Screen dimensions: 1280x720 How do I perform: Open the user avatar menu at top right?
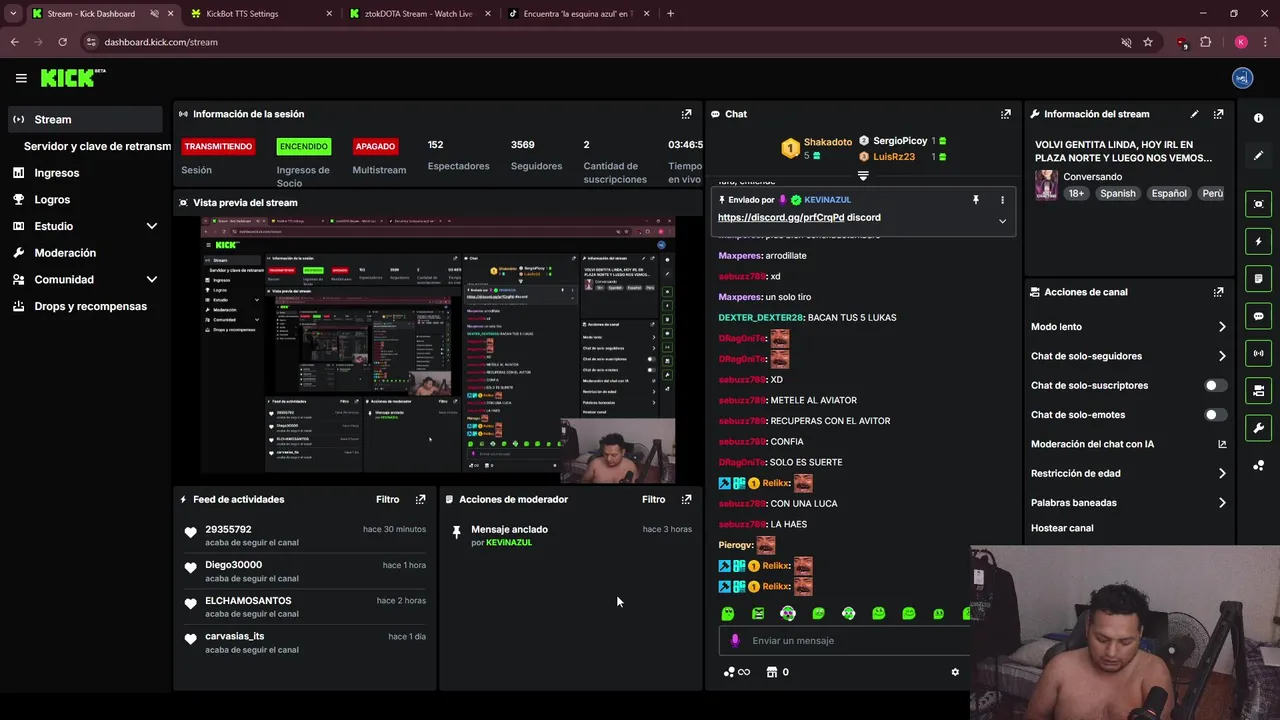1242,78
